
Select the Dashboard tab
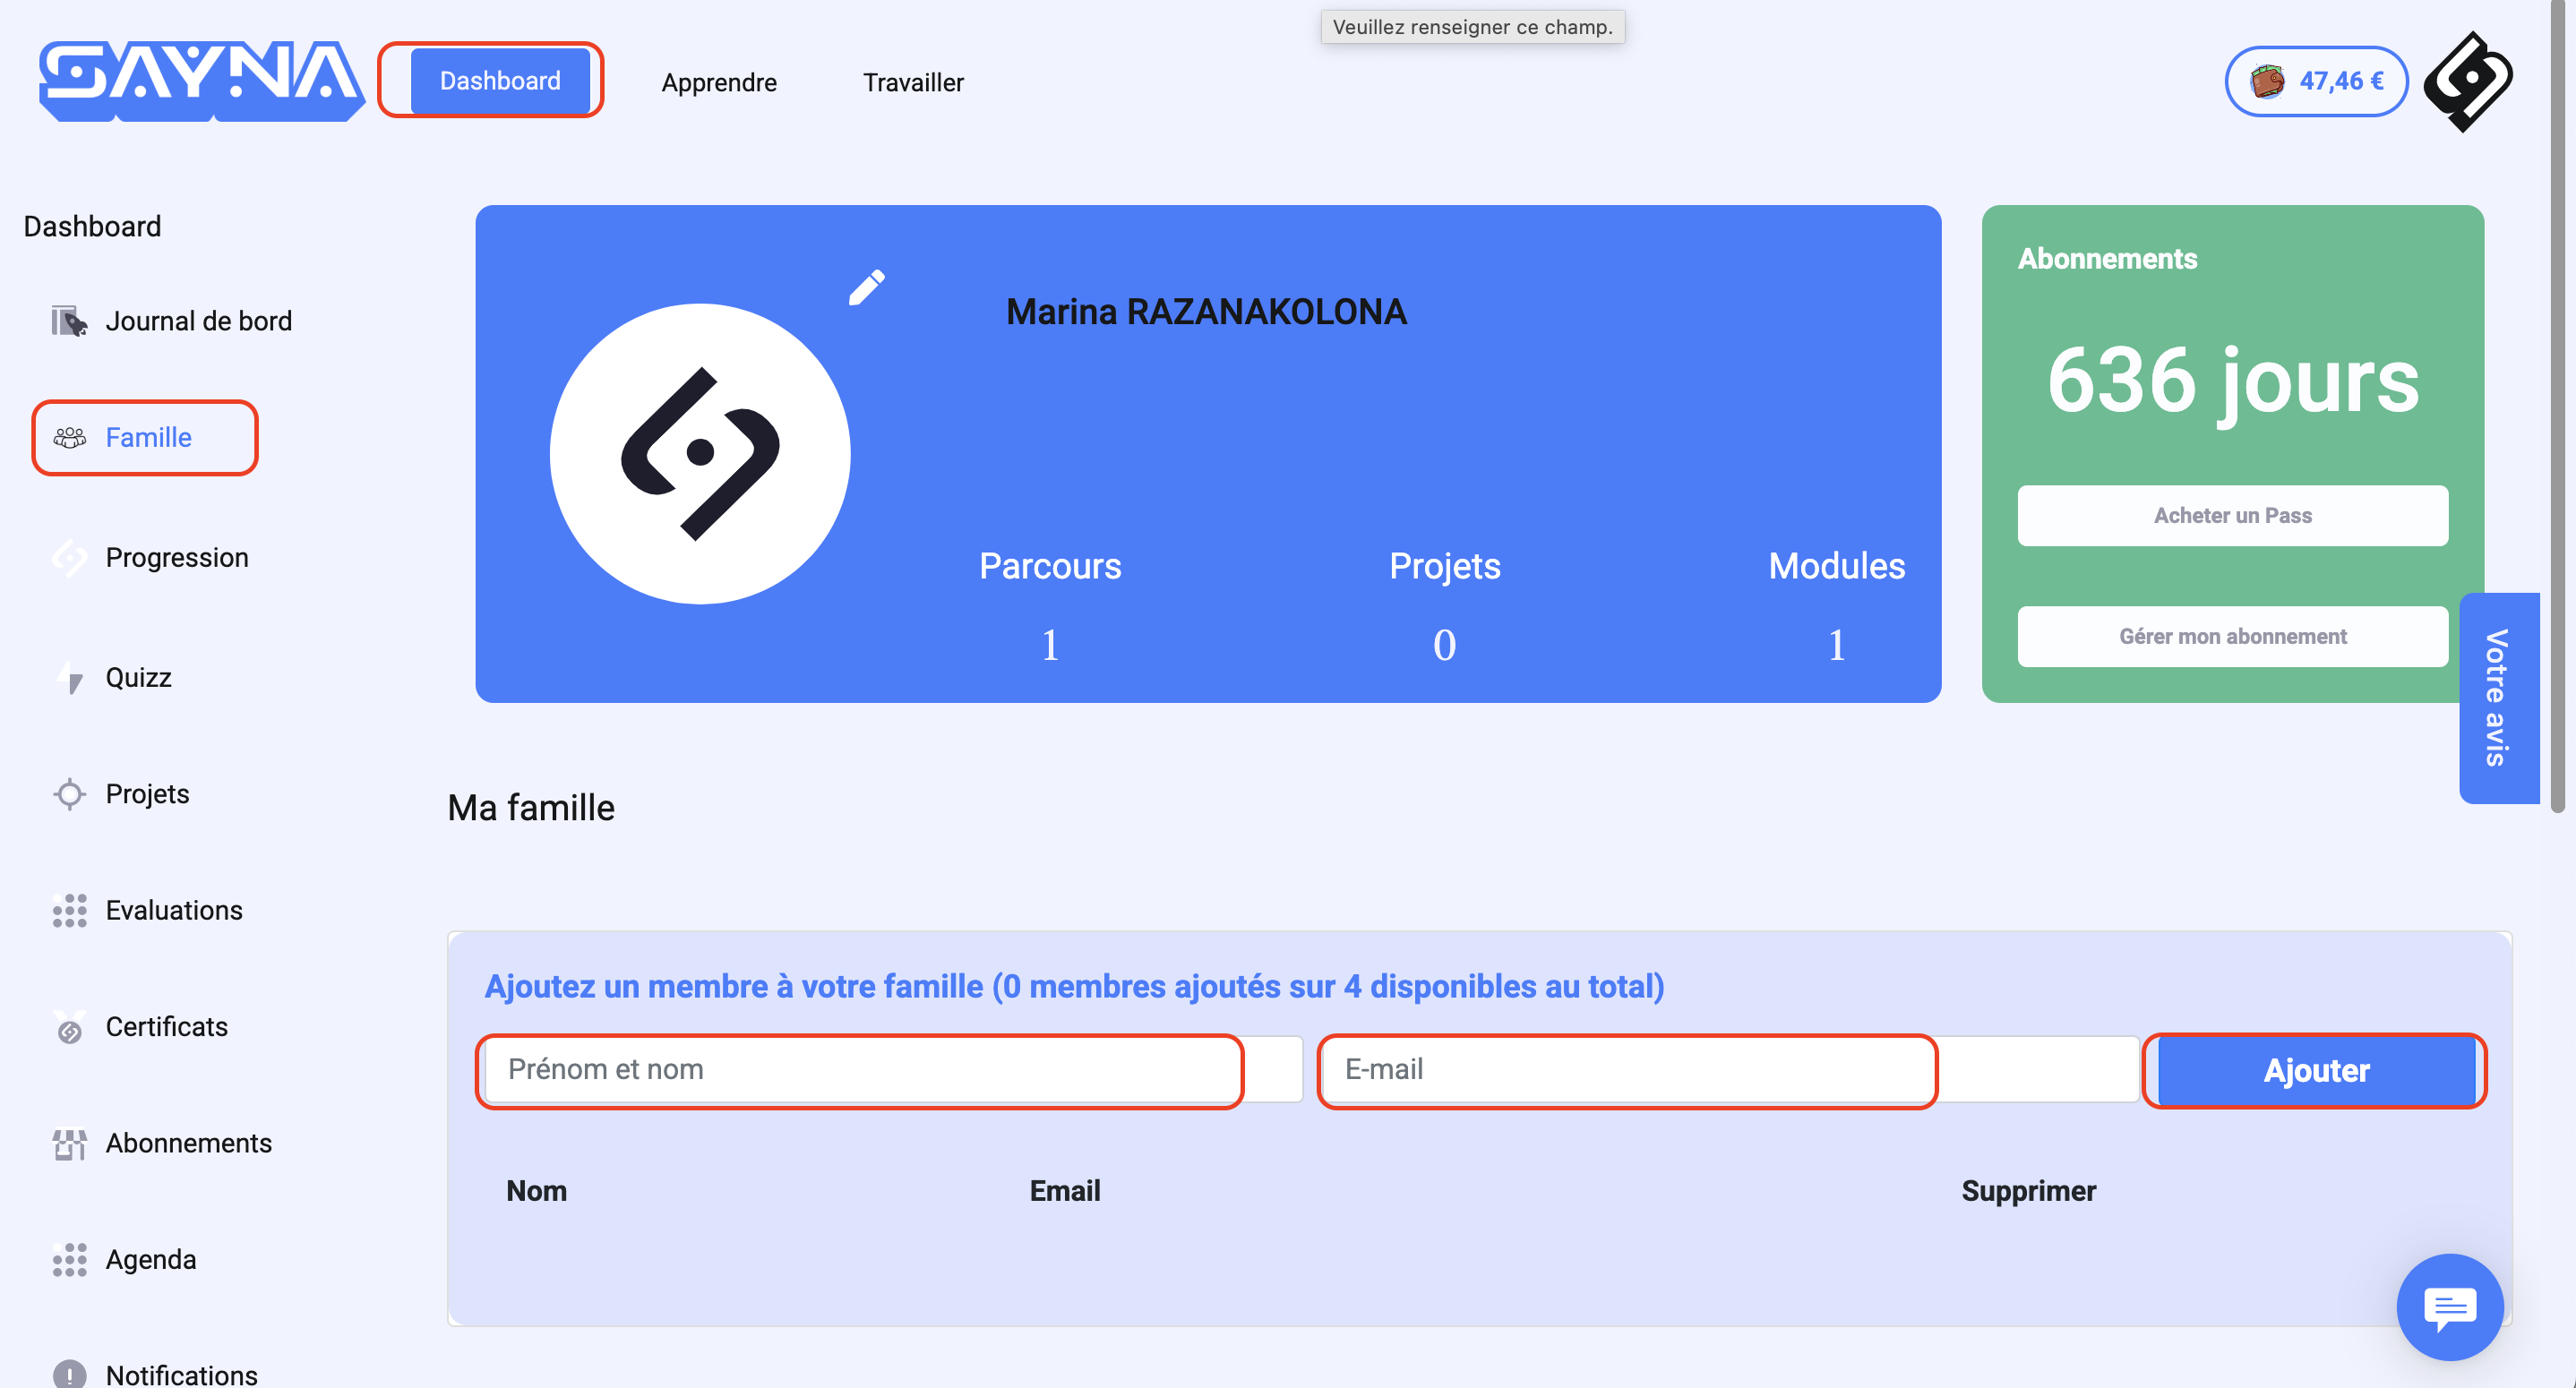click(500, 81)
